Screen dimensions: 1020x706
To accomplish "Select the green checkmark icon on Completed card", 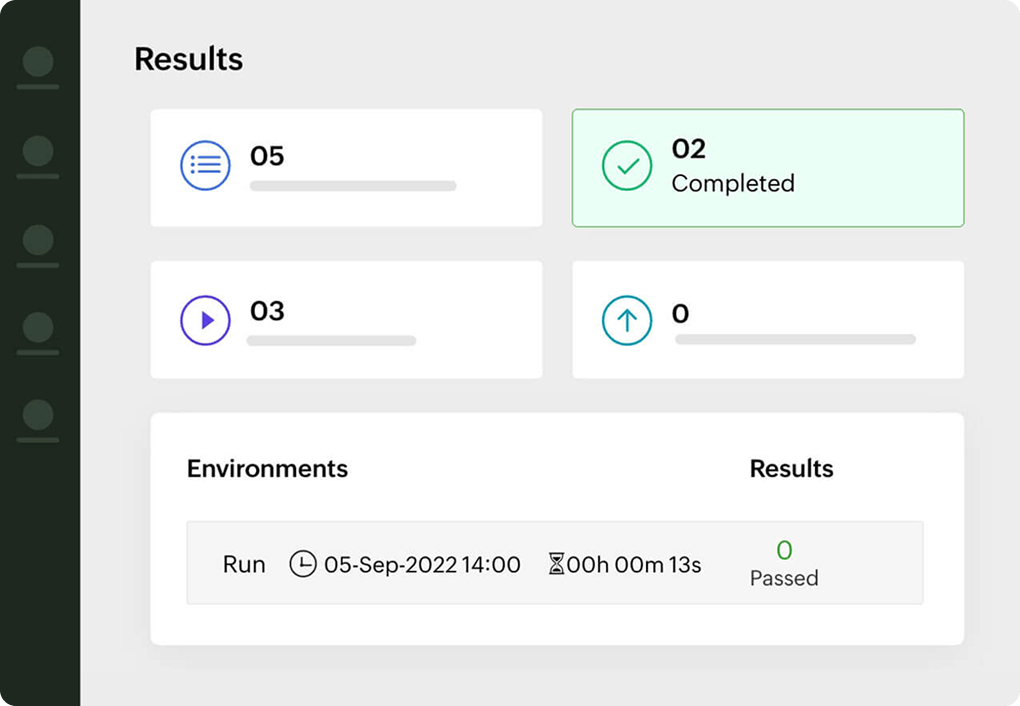I will coord(626,164).
